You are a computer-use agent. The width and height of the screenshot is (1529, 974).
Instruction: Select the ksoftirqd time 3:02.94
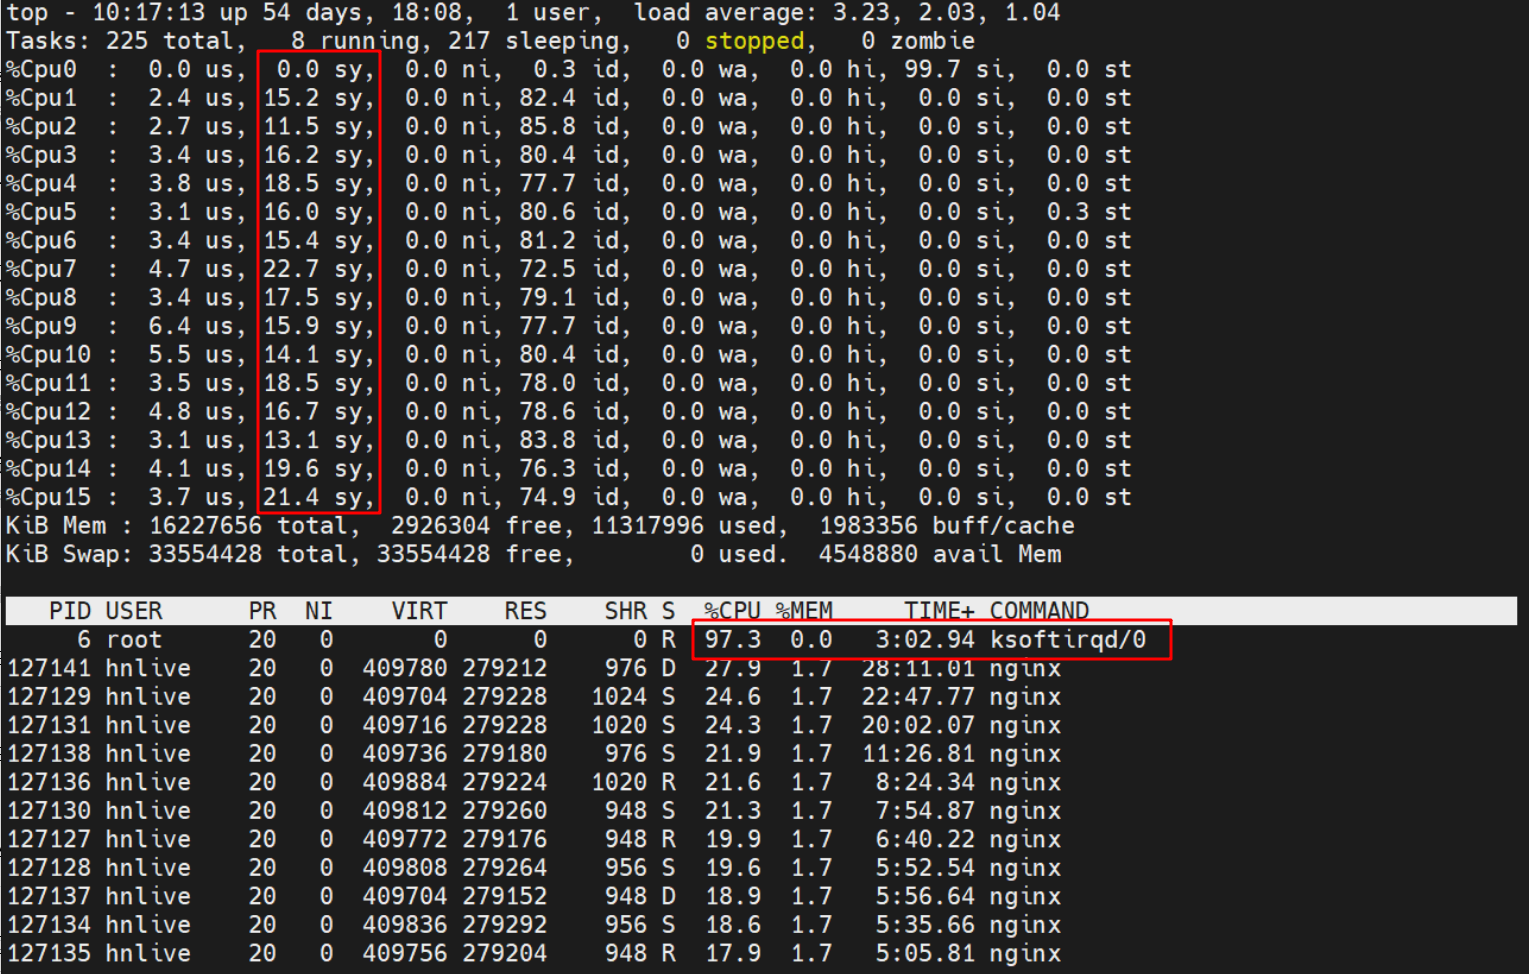click(925, 640)
